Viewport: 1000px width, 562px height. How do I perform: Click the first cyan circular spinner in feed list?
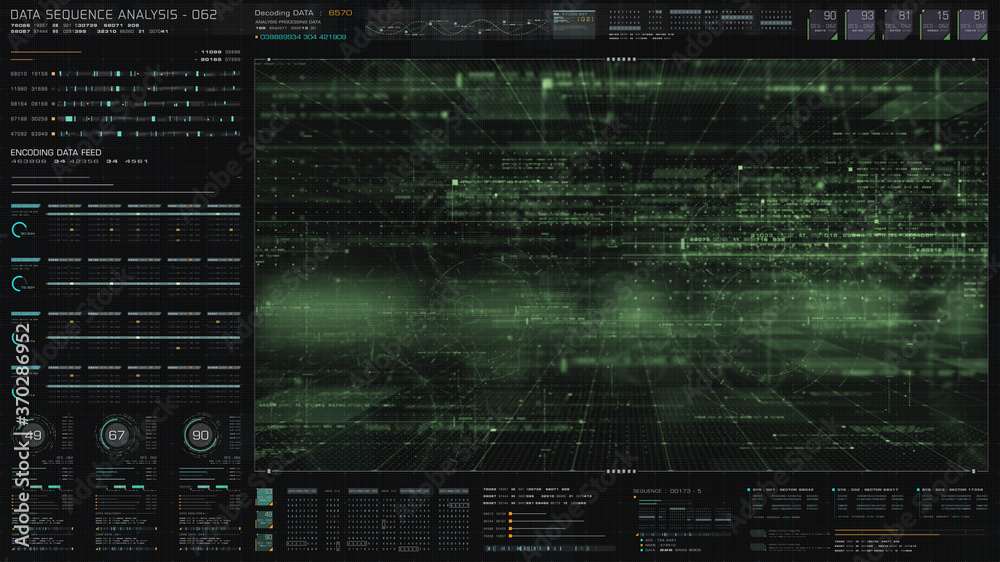click(19, 230)
